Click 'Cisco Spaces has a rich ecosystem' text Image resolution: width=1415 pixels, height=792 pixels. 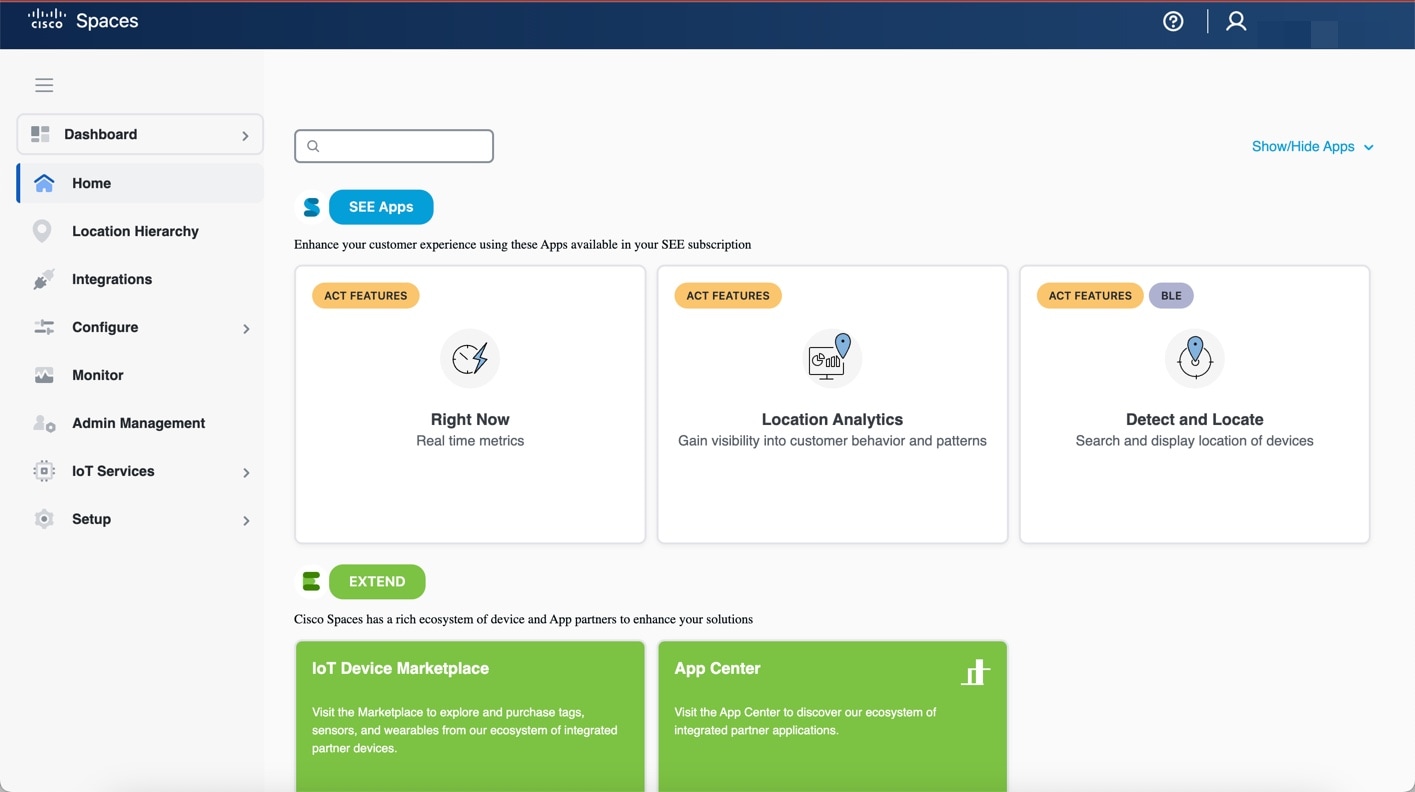tap(523, 619)
